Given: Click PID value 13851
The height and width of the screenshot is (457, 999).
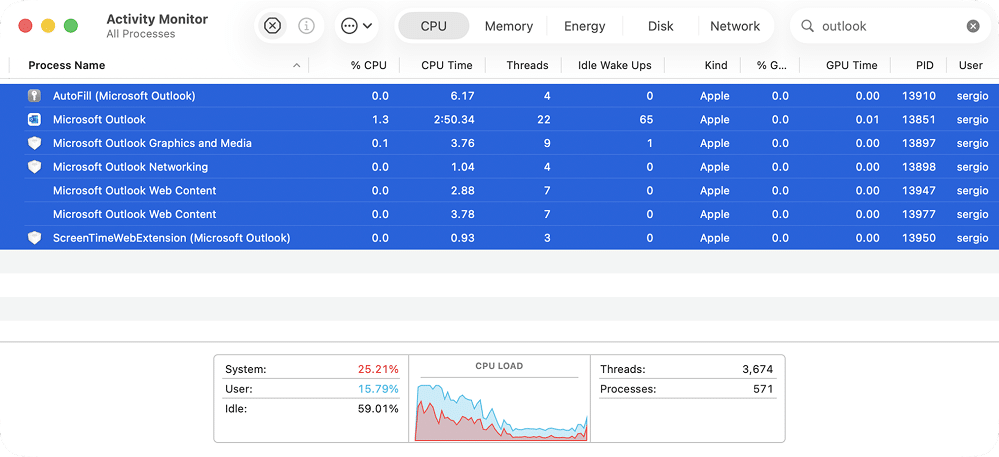Looking at the screenshot, I should coord(919,120).
